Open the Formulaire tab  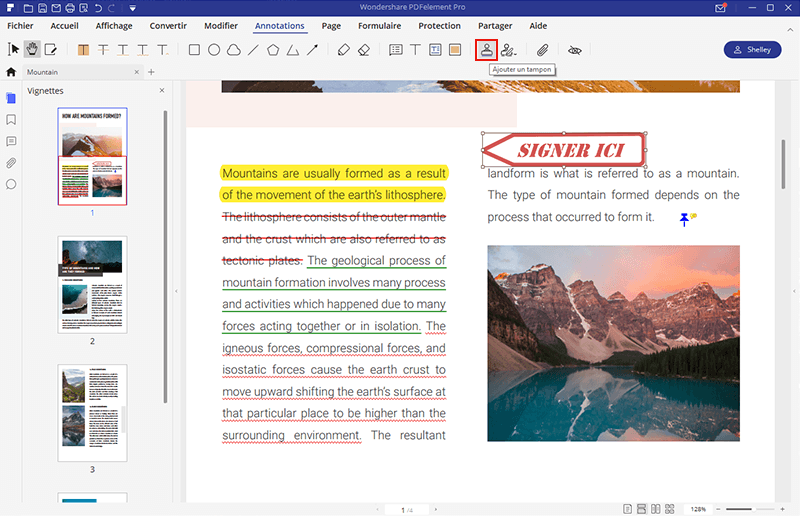(380, 26)
